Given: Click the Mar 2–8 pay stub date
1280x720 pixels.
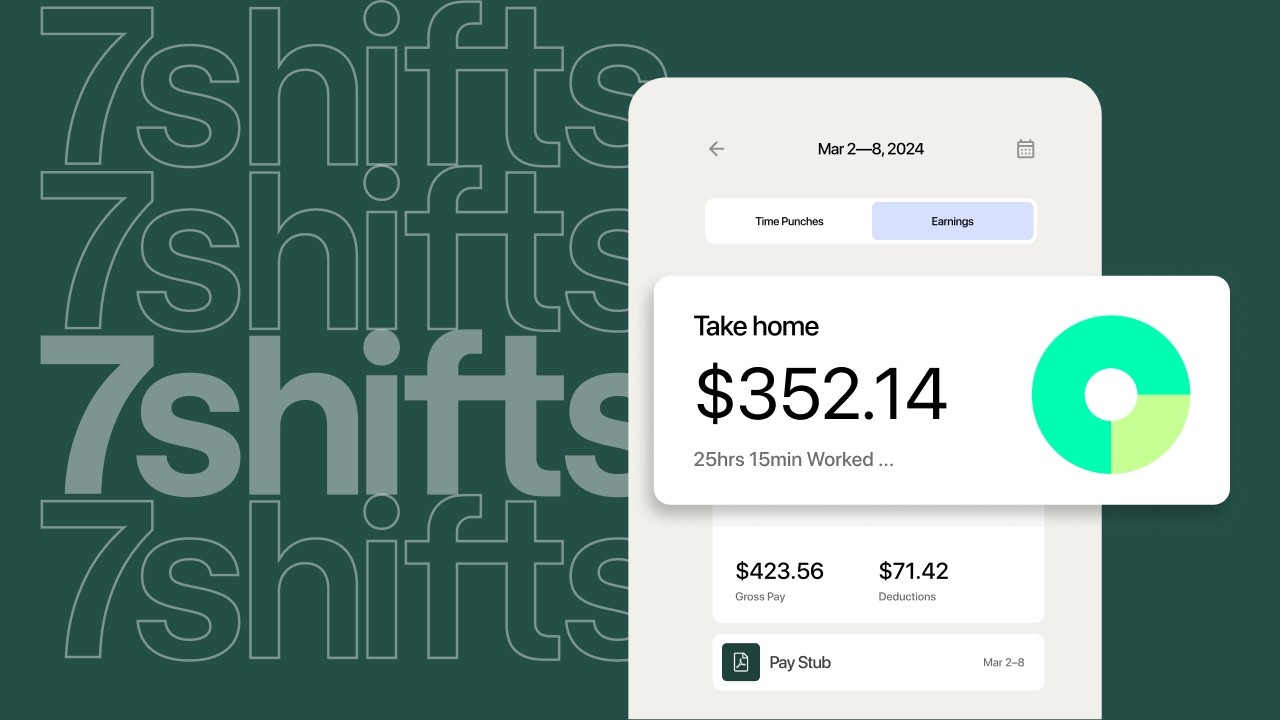Looking at the screenshot, I should (x=1003, y=663).
